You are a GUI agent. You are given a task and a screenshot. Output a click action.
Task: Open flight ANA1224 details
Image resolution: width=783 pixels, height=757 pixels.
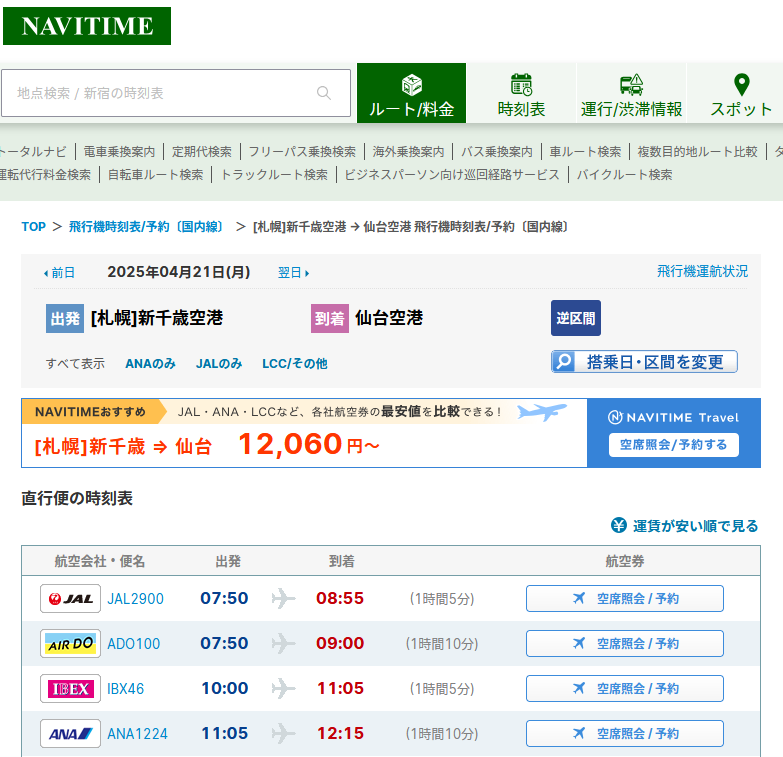pos(137,734)
